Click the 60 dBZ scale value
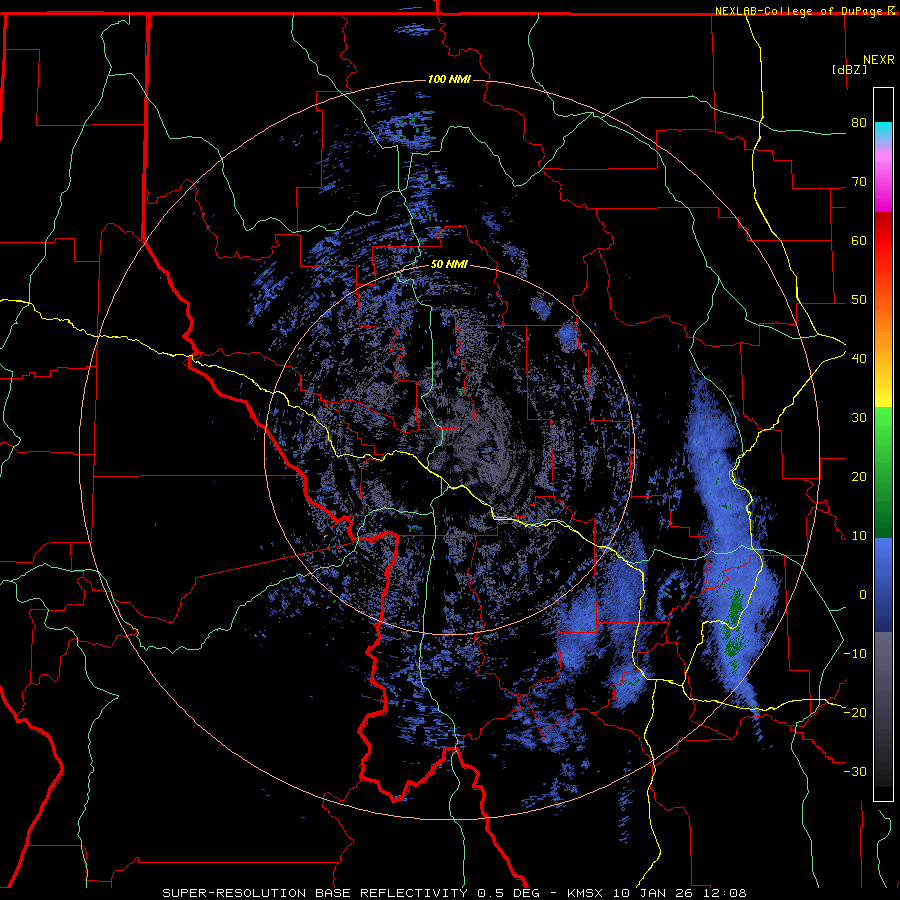The image size is (900, 900). tap(859, 240)
